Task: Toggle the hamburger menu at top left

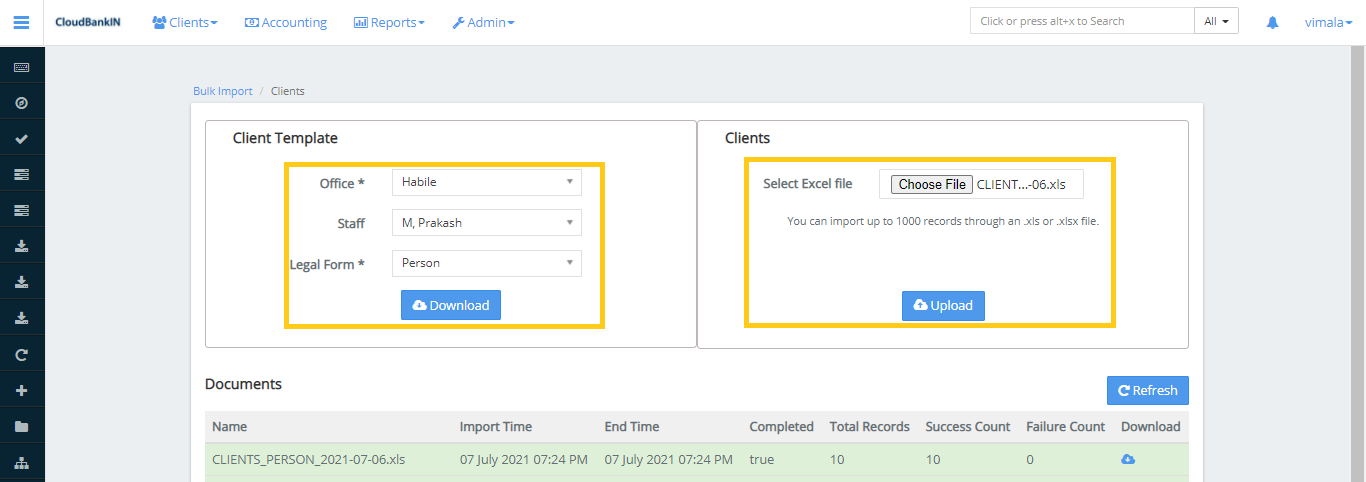Action: coord(21,22)
